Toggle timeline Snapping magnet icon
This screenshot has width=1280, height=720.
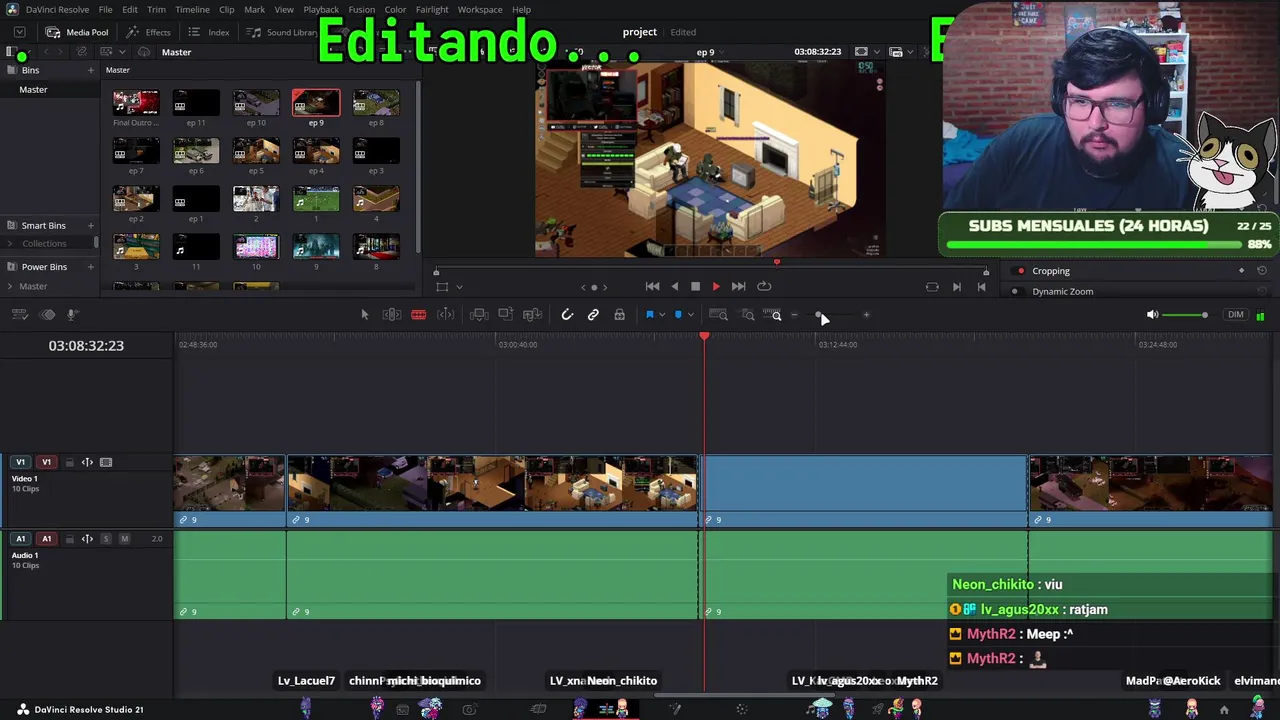567,315
